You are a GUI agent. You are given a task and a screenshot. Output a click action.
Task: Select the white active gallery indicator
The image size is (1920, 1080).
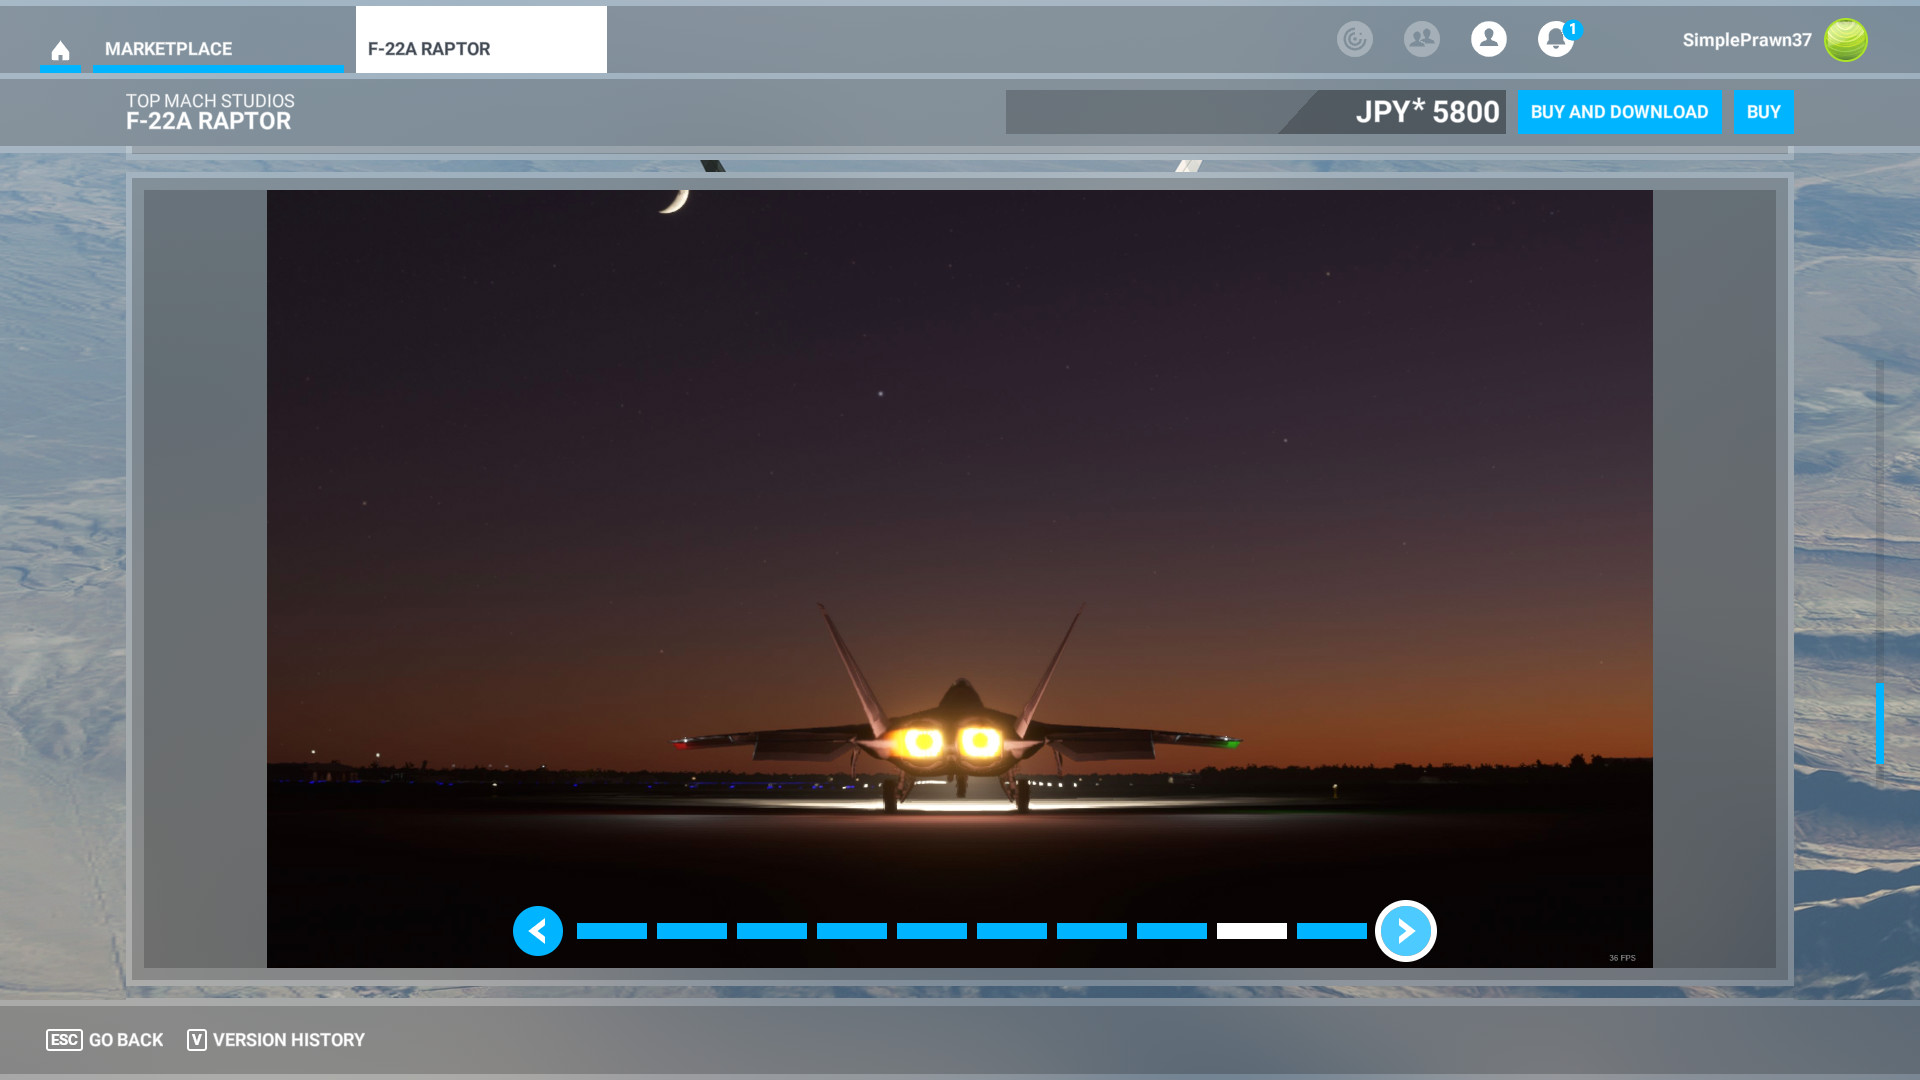[1251, 931]
